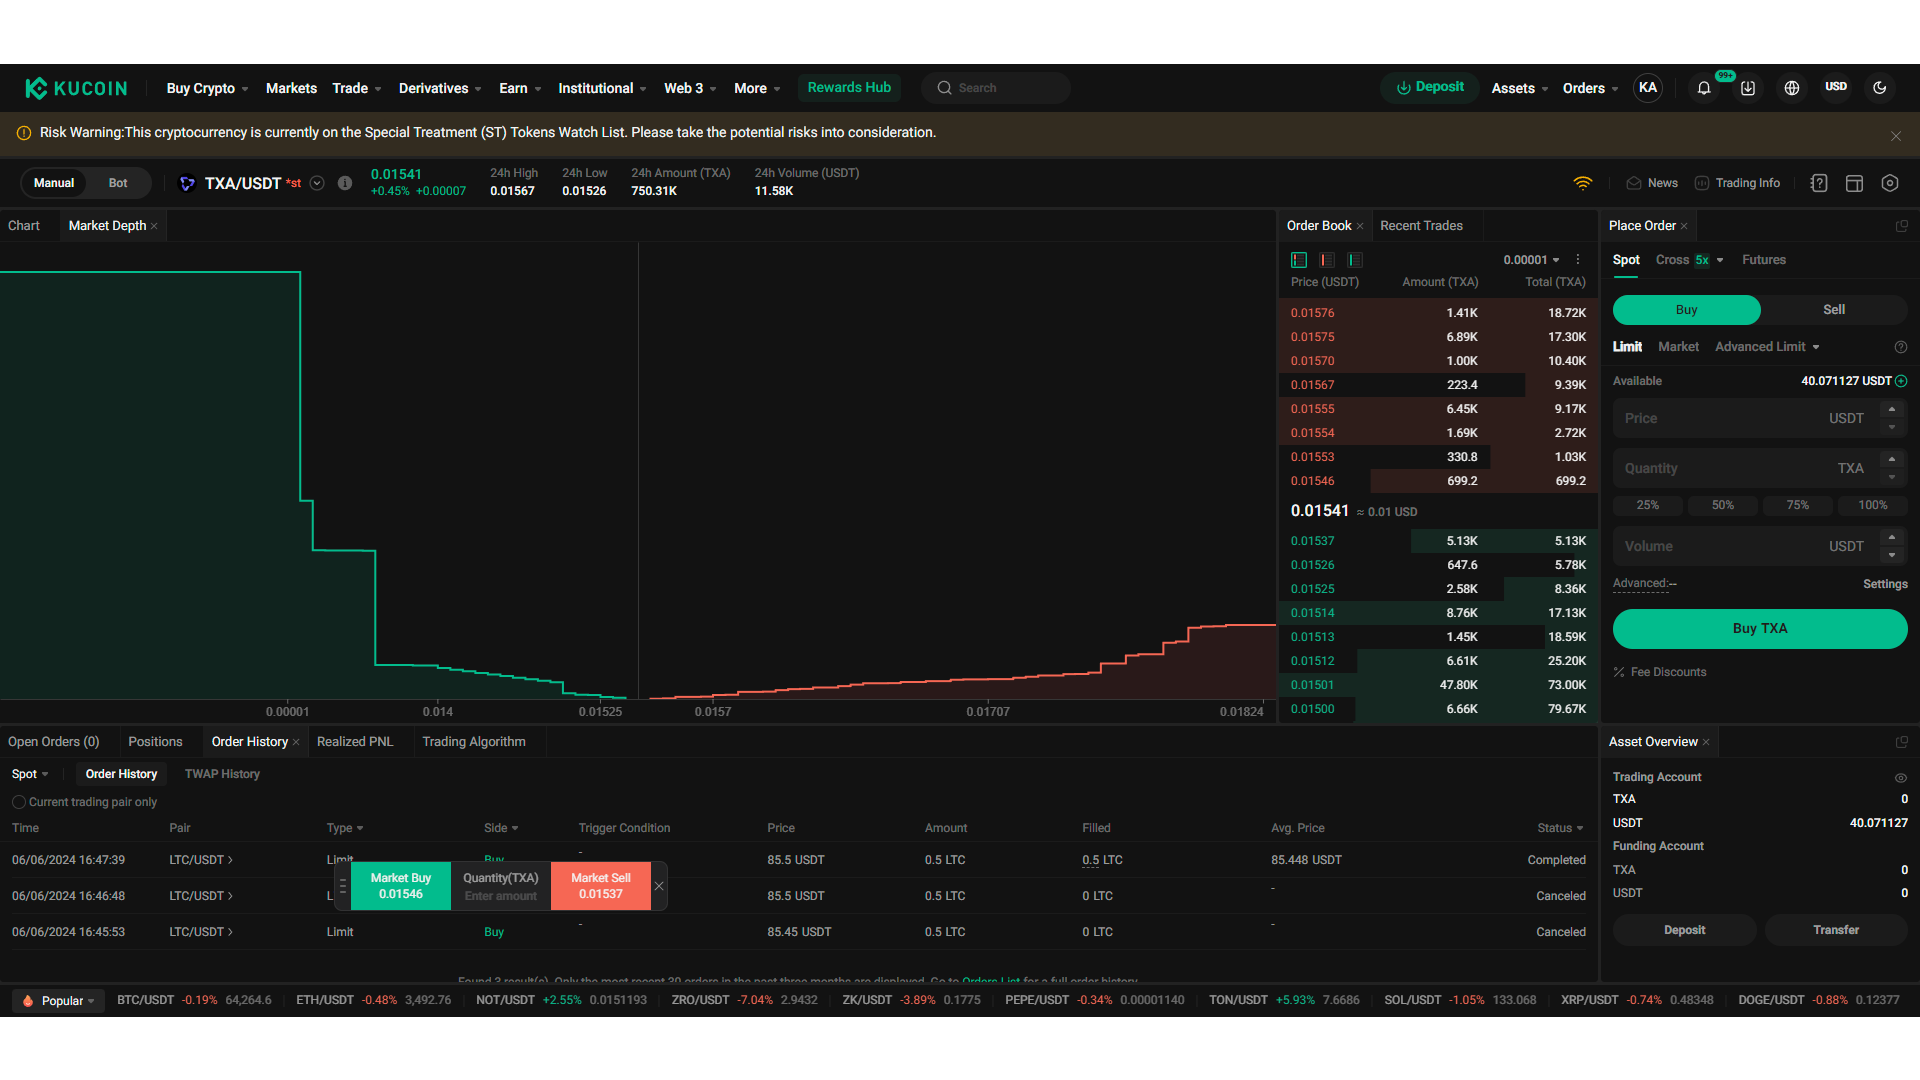Enable the Current trading pair only filter
Screen dimensions: 1920x1080
(x=18, y=802)
